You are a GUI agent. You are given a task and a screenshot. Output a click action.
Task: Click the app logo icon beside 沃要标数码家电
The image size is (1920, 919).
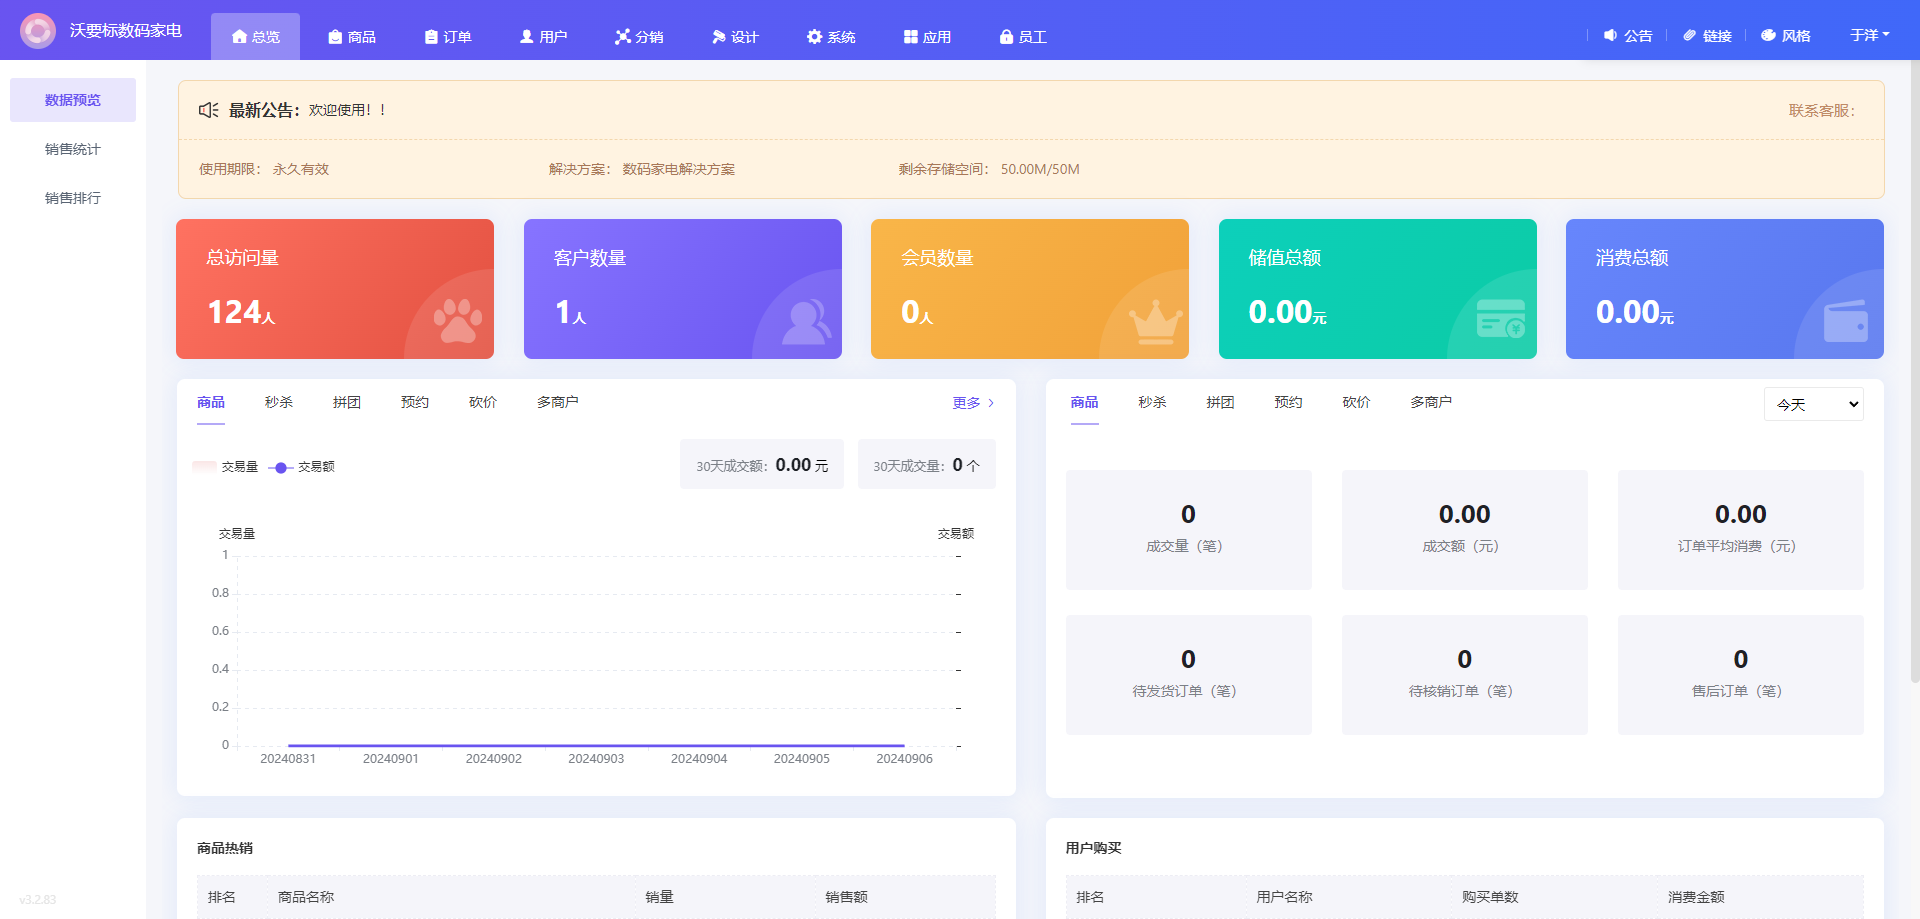click(38, 31)
